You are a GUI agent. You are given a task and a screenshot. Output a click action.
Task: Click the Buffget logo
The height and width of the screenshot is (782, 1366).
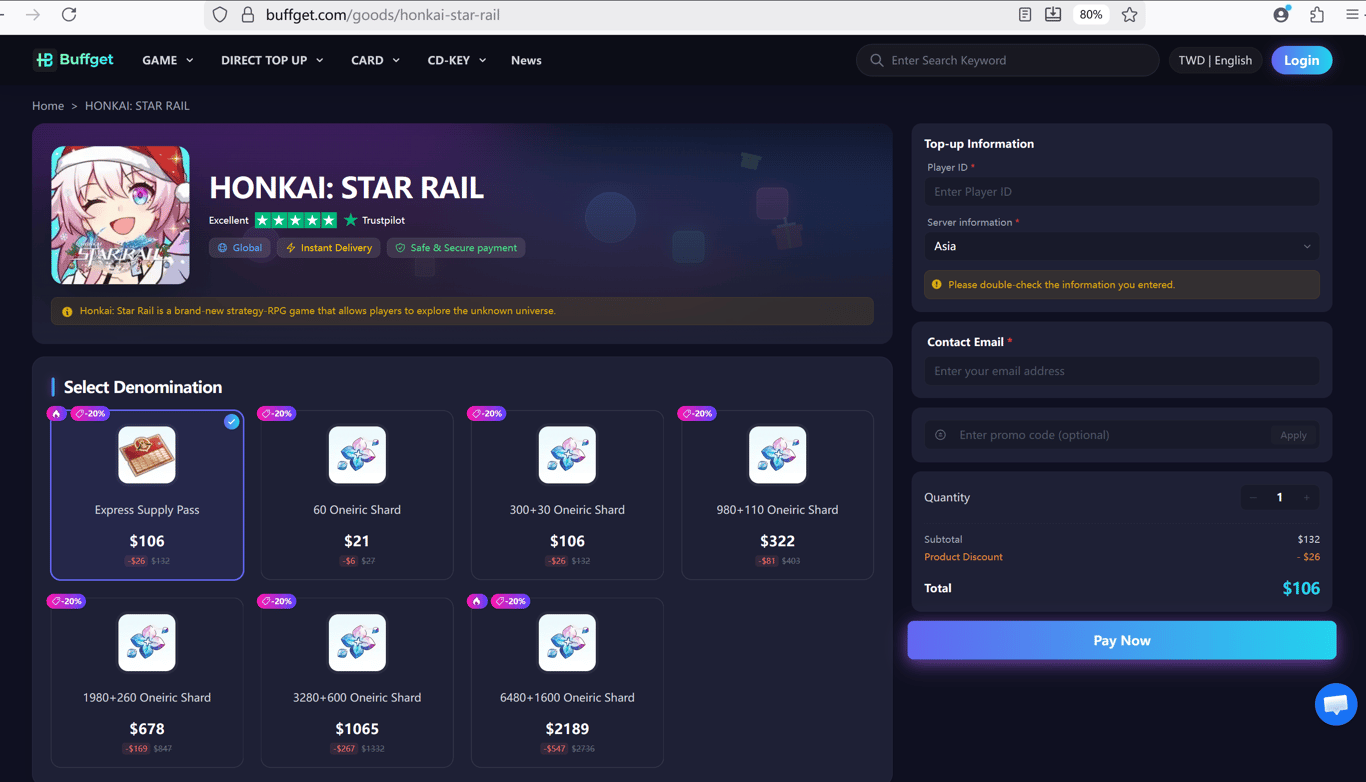click(74, 60)
